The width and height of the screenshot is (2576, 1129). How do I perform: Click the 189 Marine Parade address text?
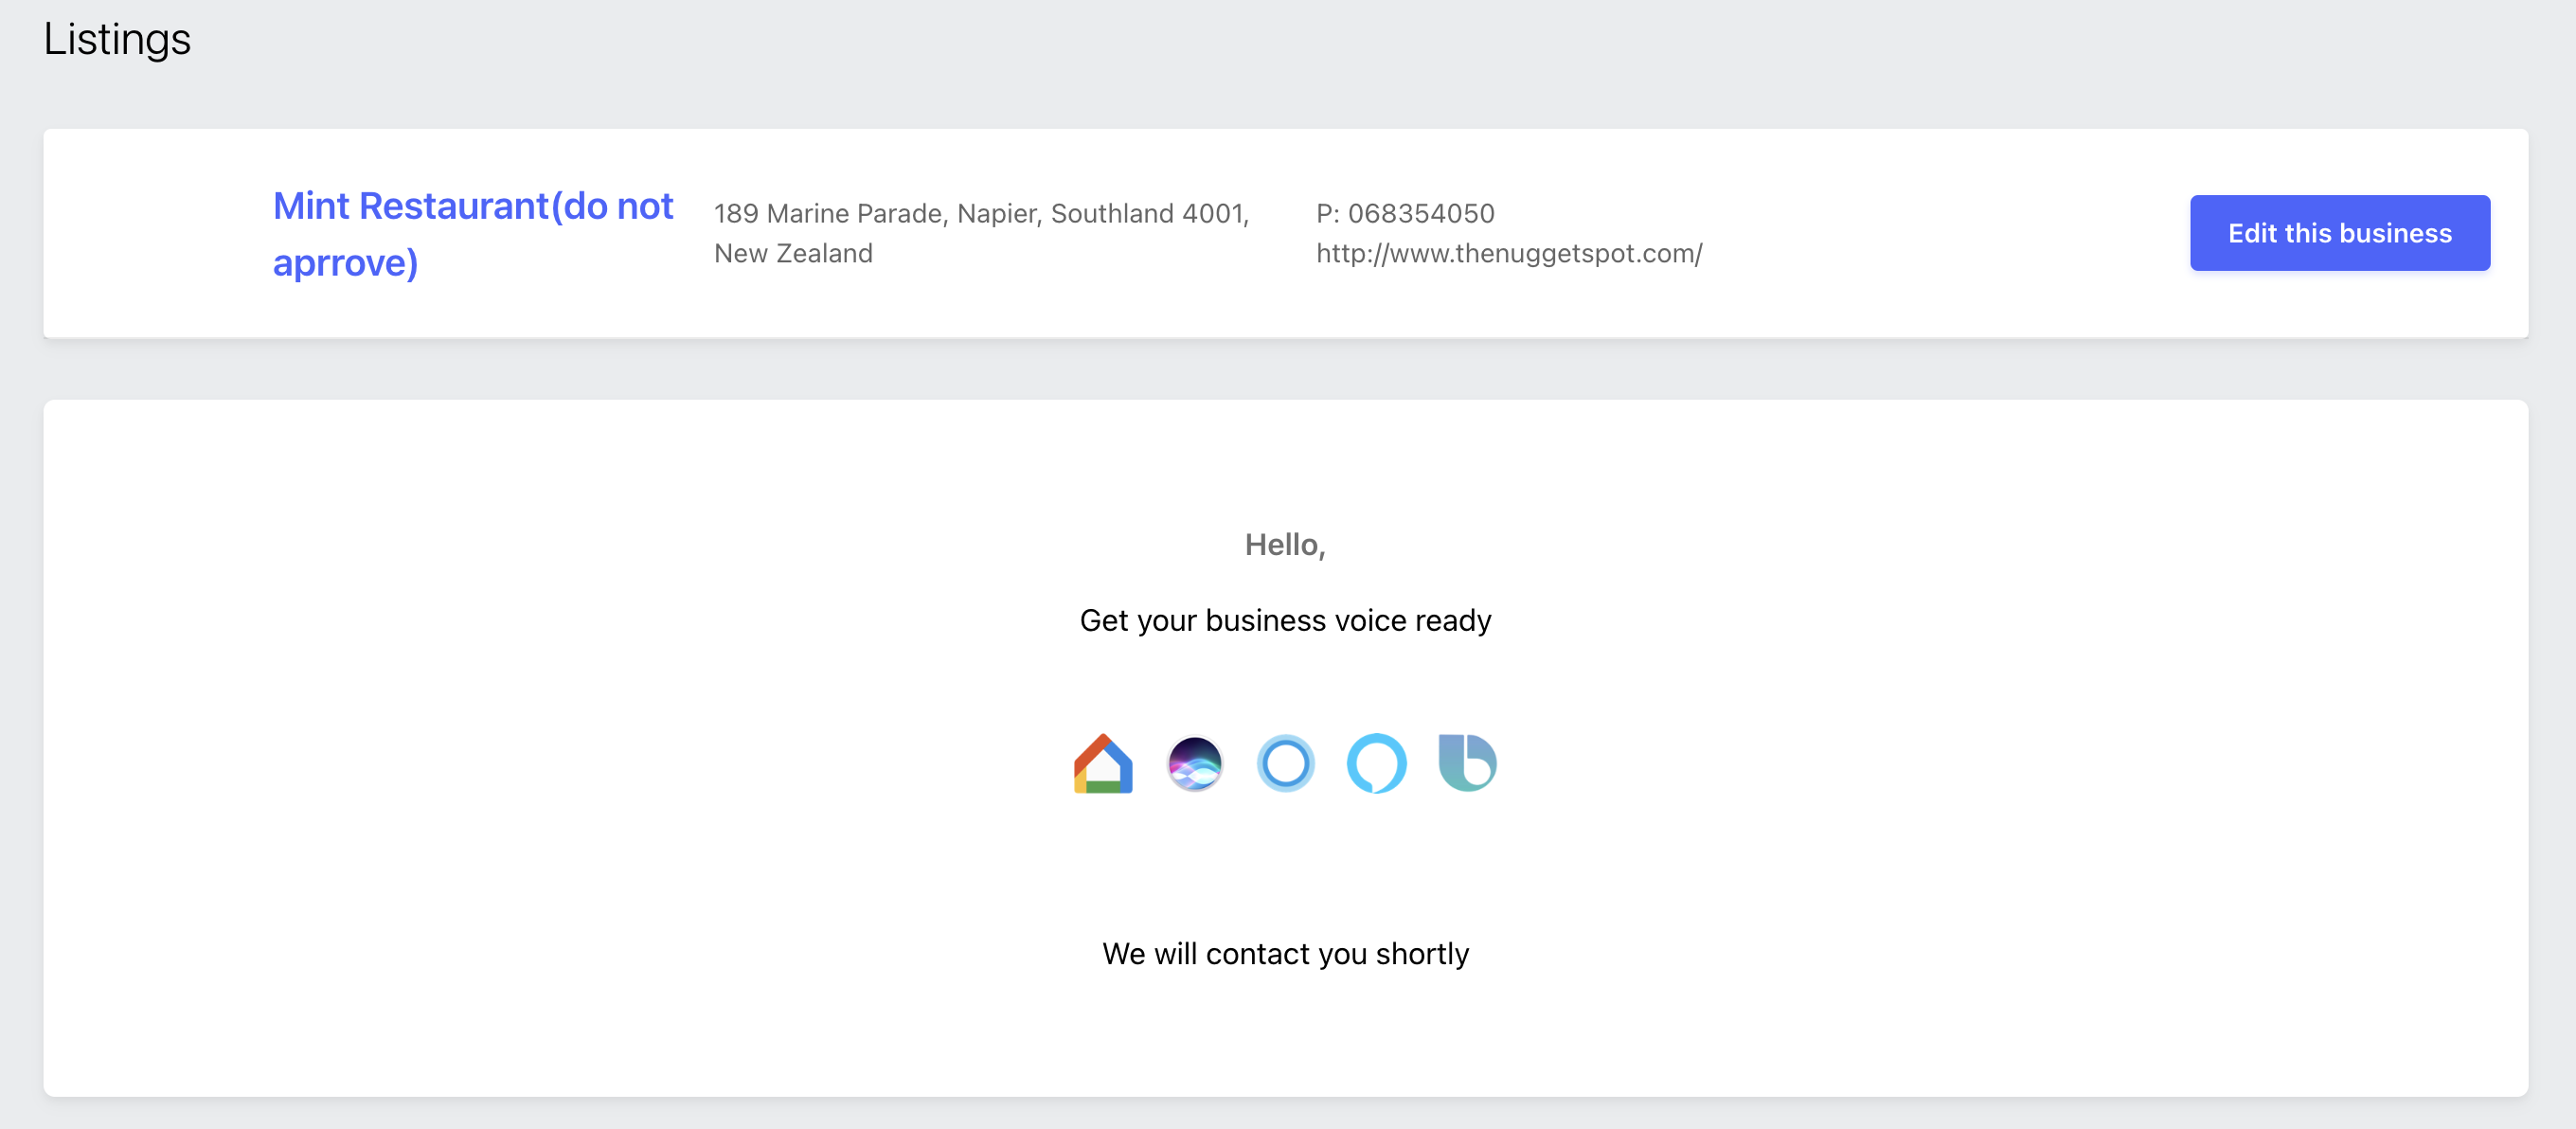click(981, 233)
